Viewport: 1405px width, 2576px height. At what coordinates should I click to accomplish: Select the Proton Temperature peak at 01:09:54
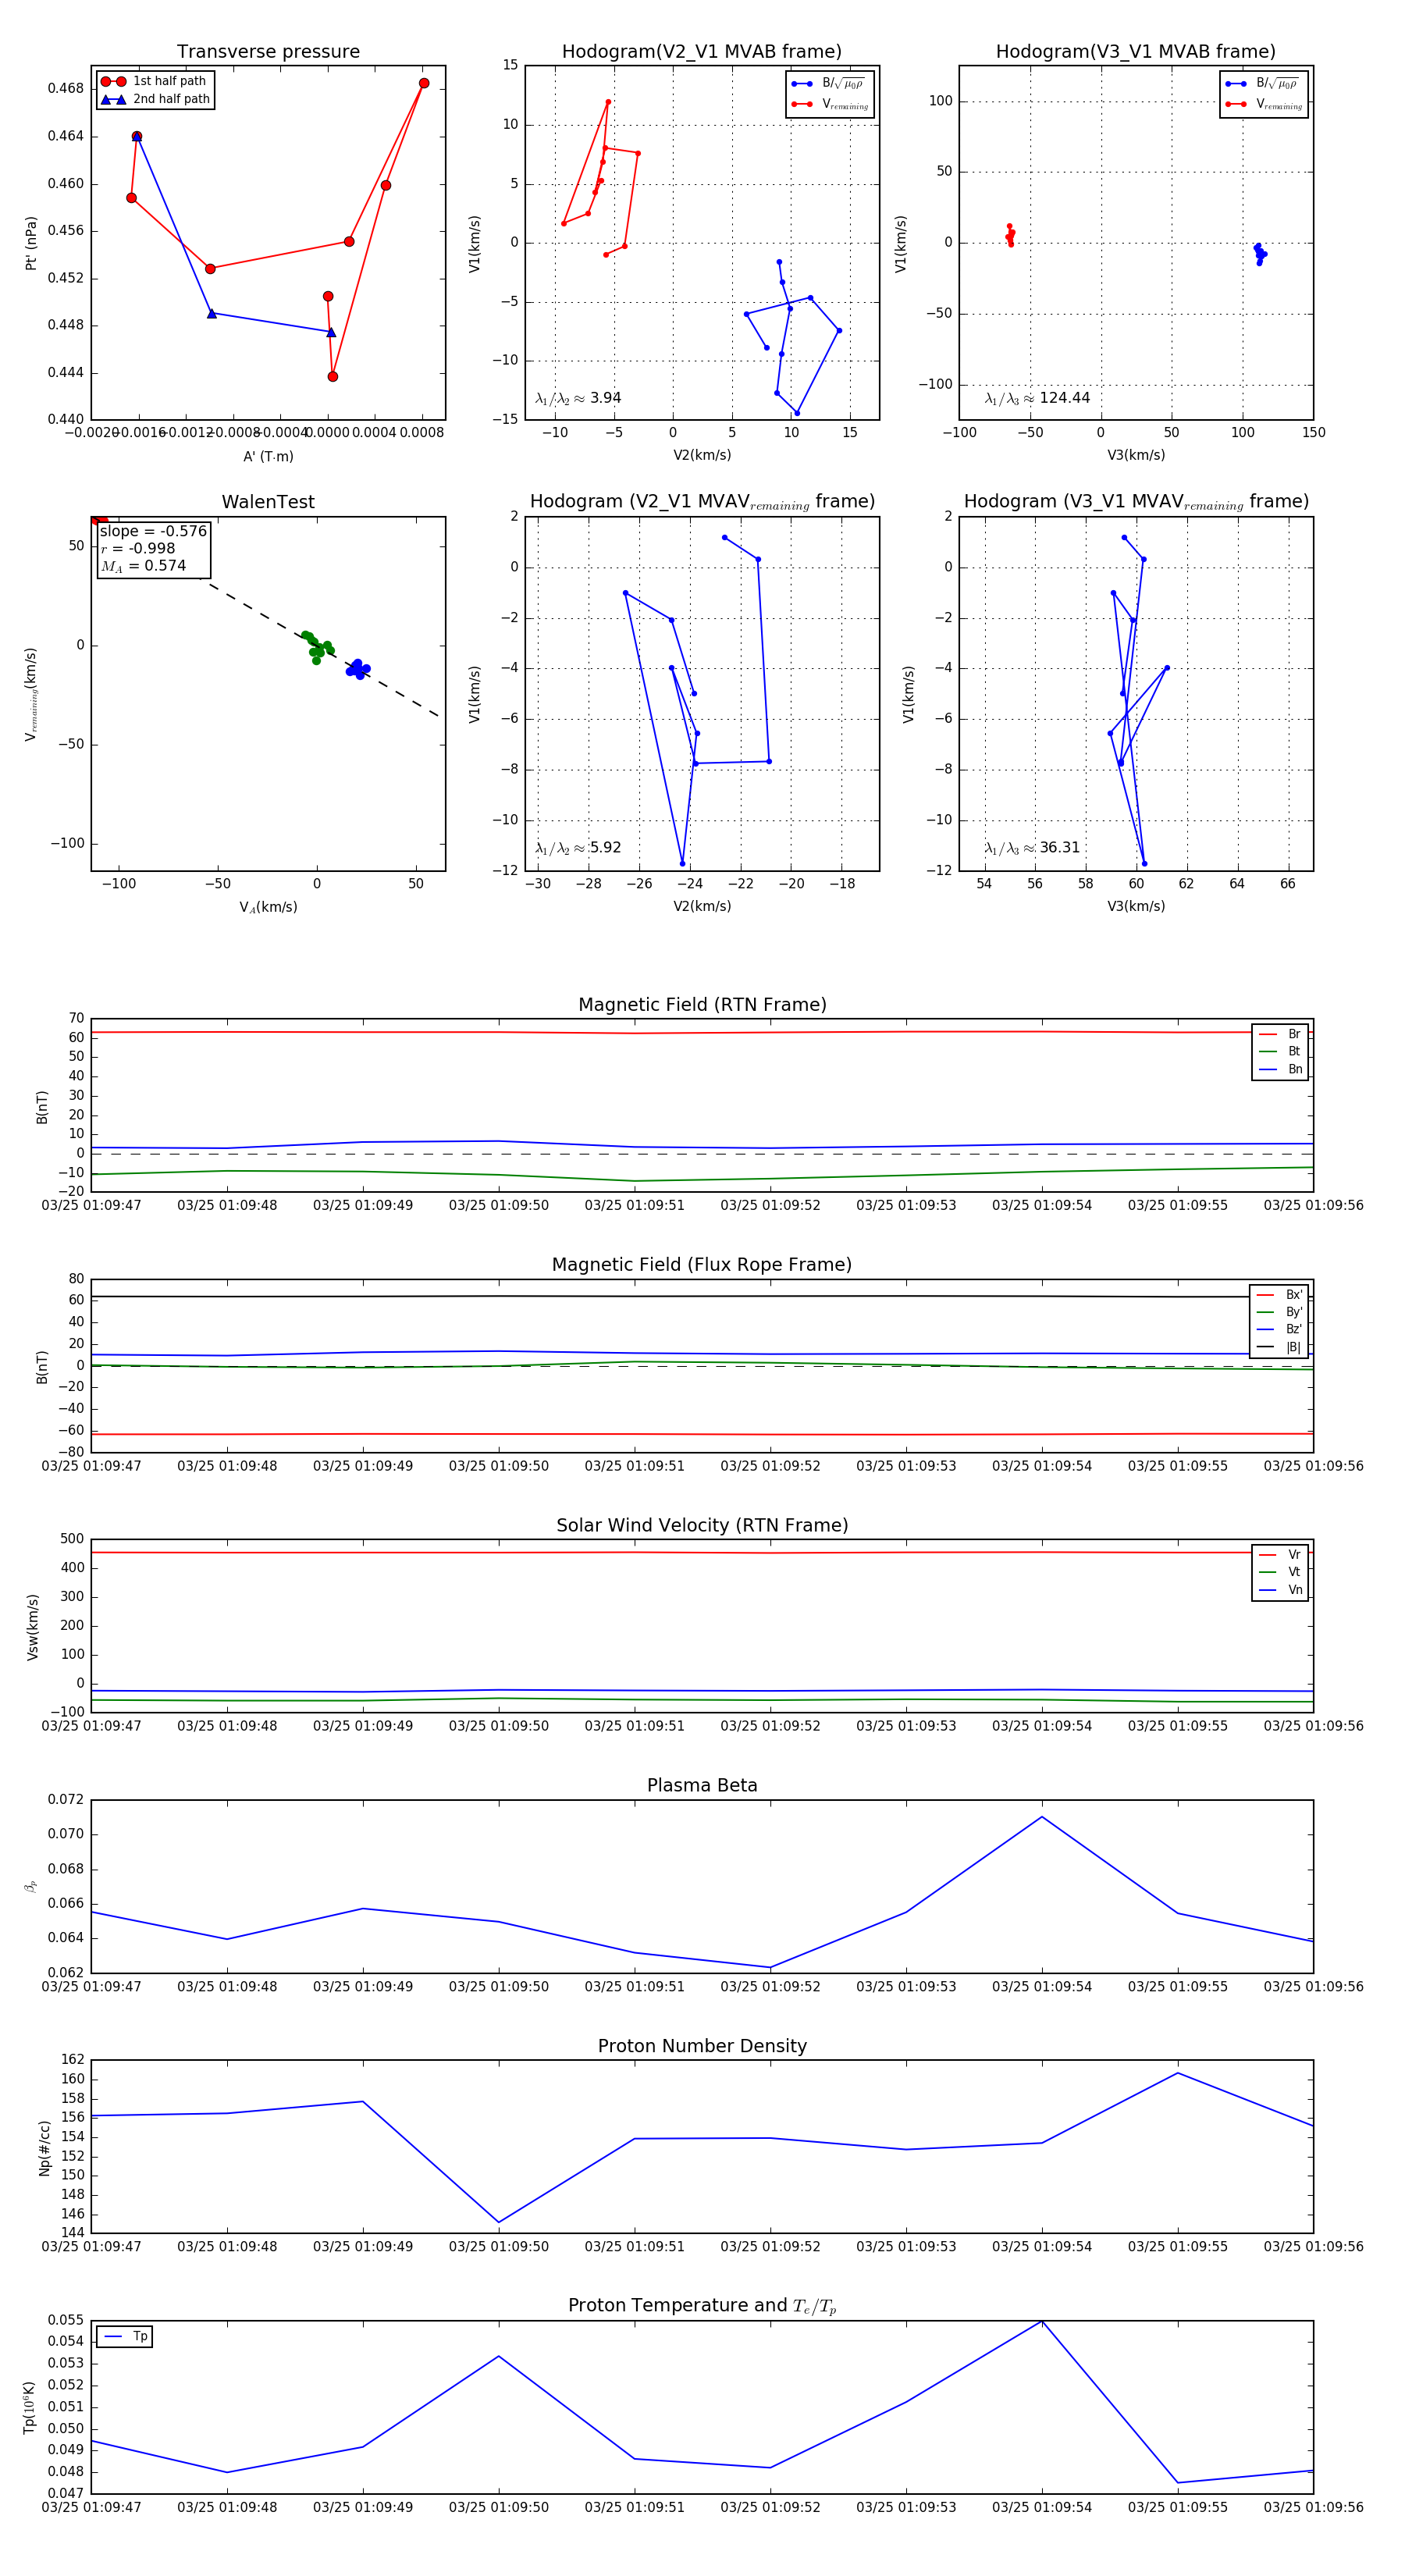[x=1042, y=2321]
